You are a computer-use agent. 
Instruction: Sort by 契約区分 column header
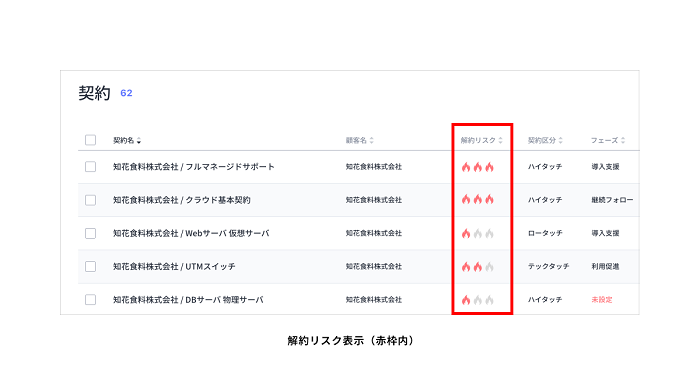pyautogui.click(x=545, y=140)
